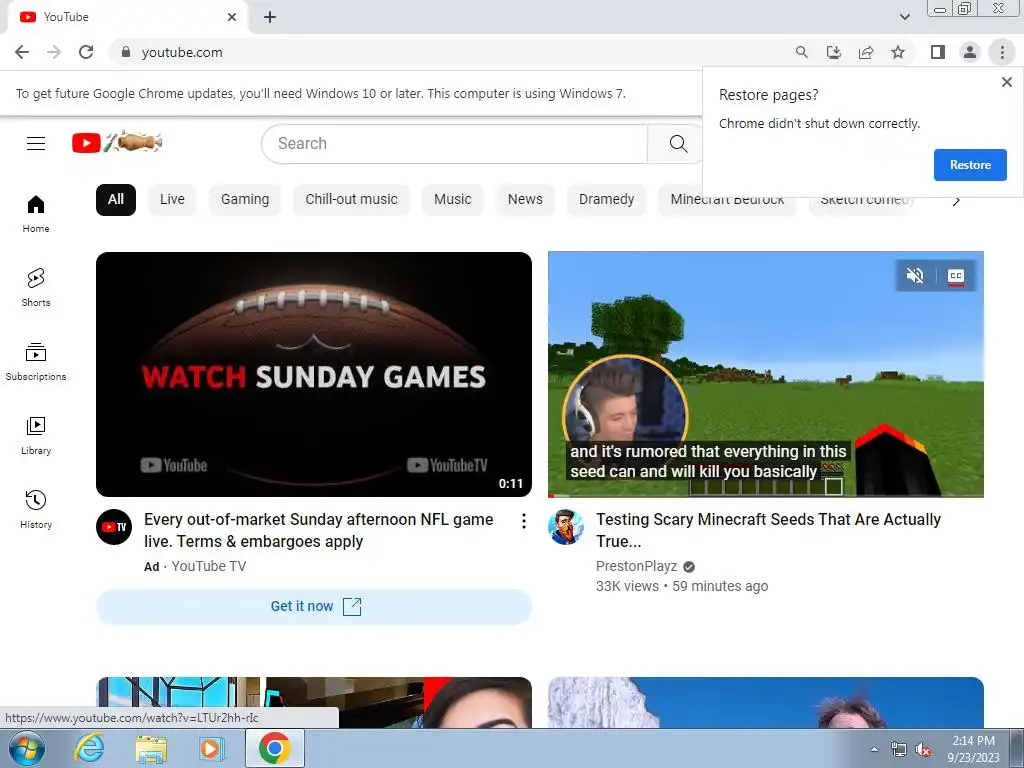1024x768 pixels.
Task: Open Chrome three-dot menu
Action: pos(1002,52)
